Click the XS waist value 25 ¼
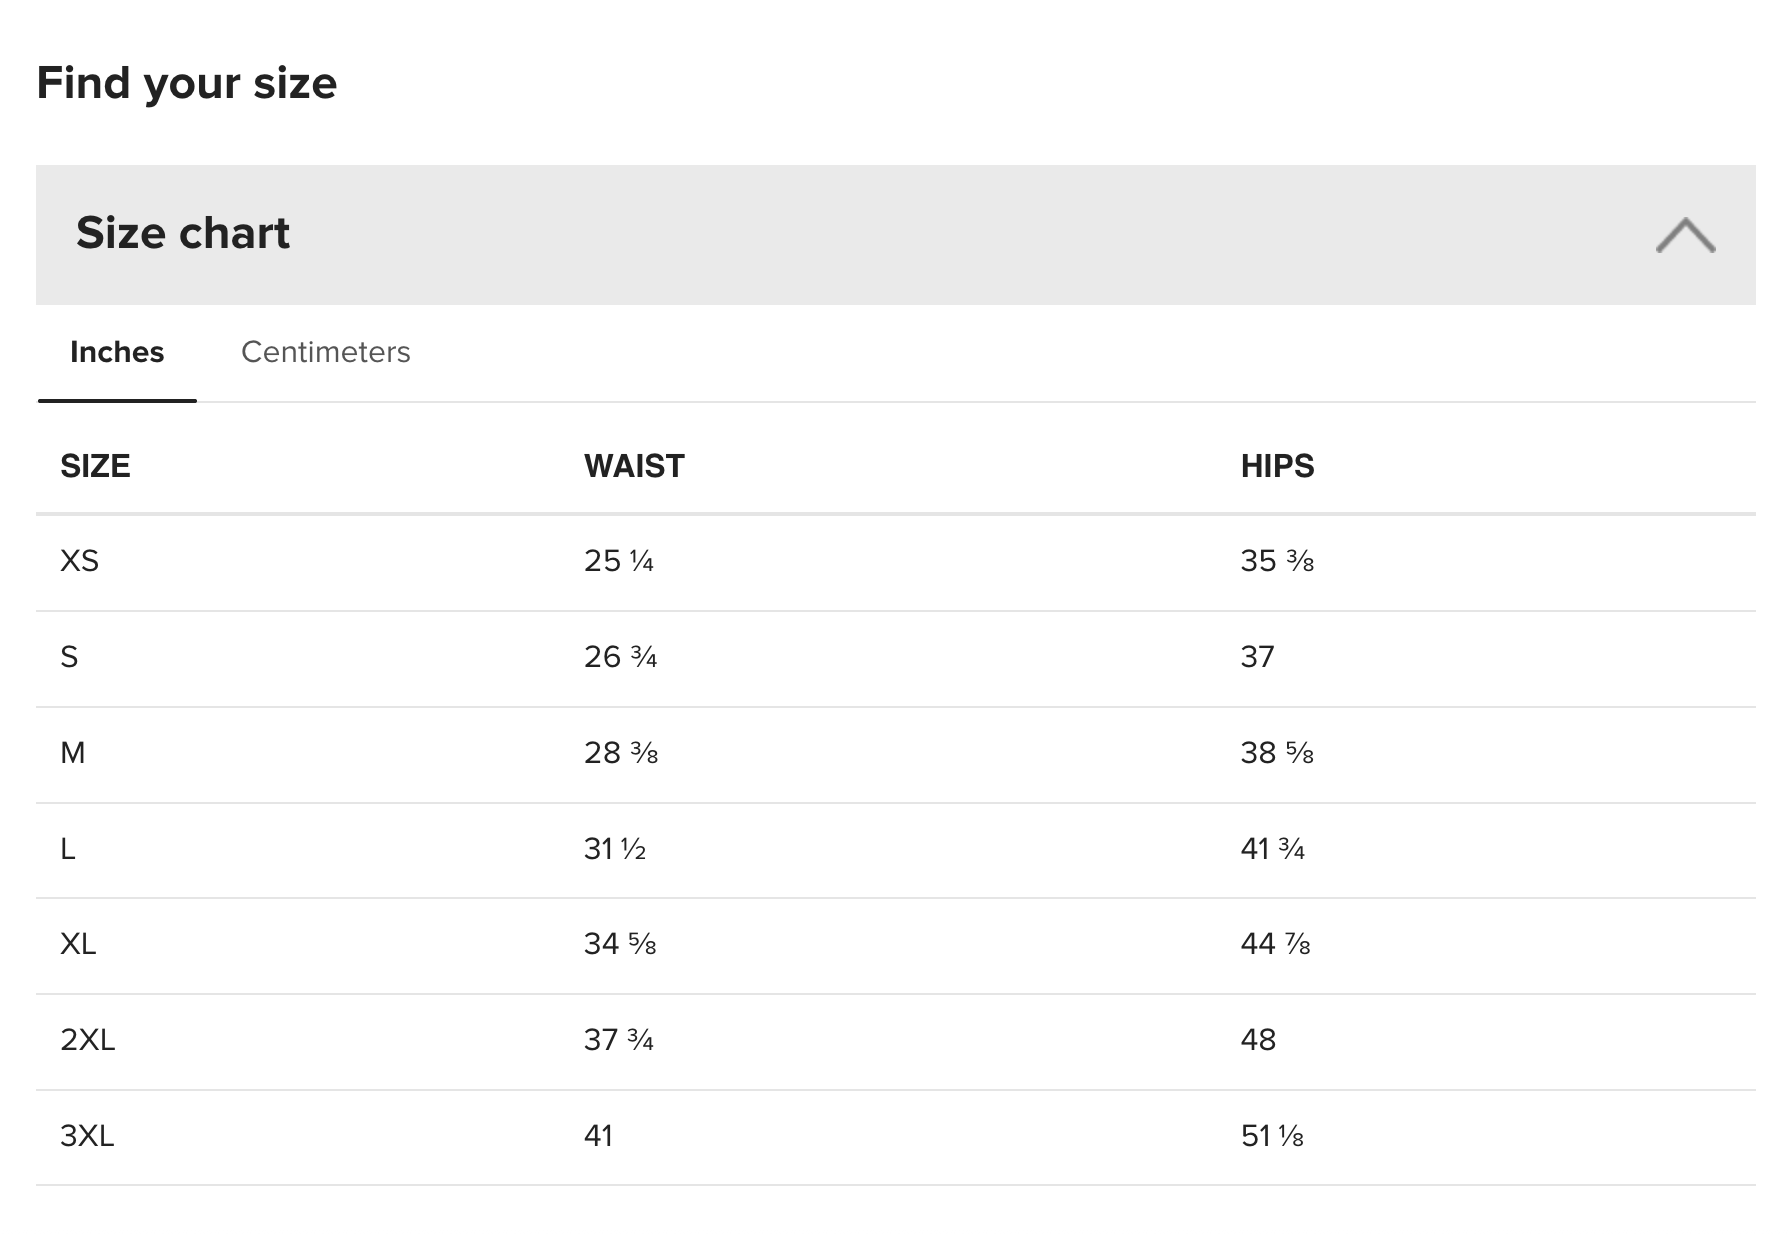This screenshot has height=1234, width=1788. click(619, 561)
